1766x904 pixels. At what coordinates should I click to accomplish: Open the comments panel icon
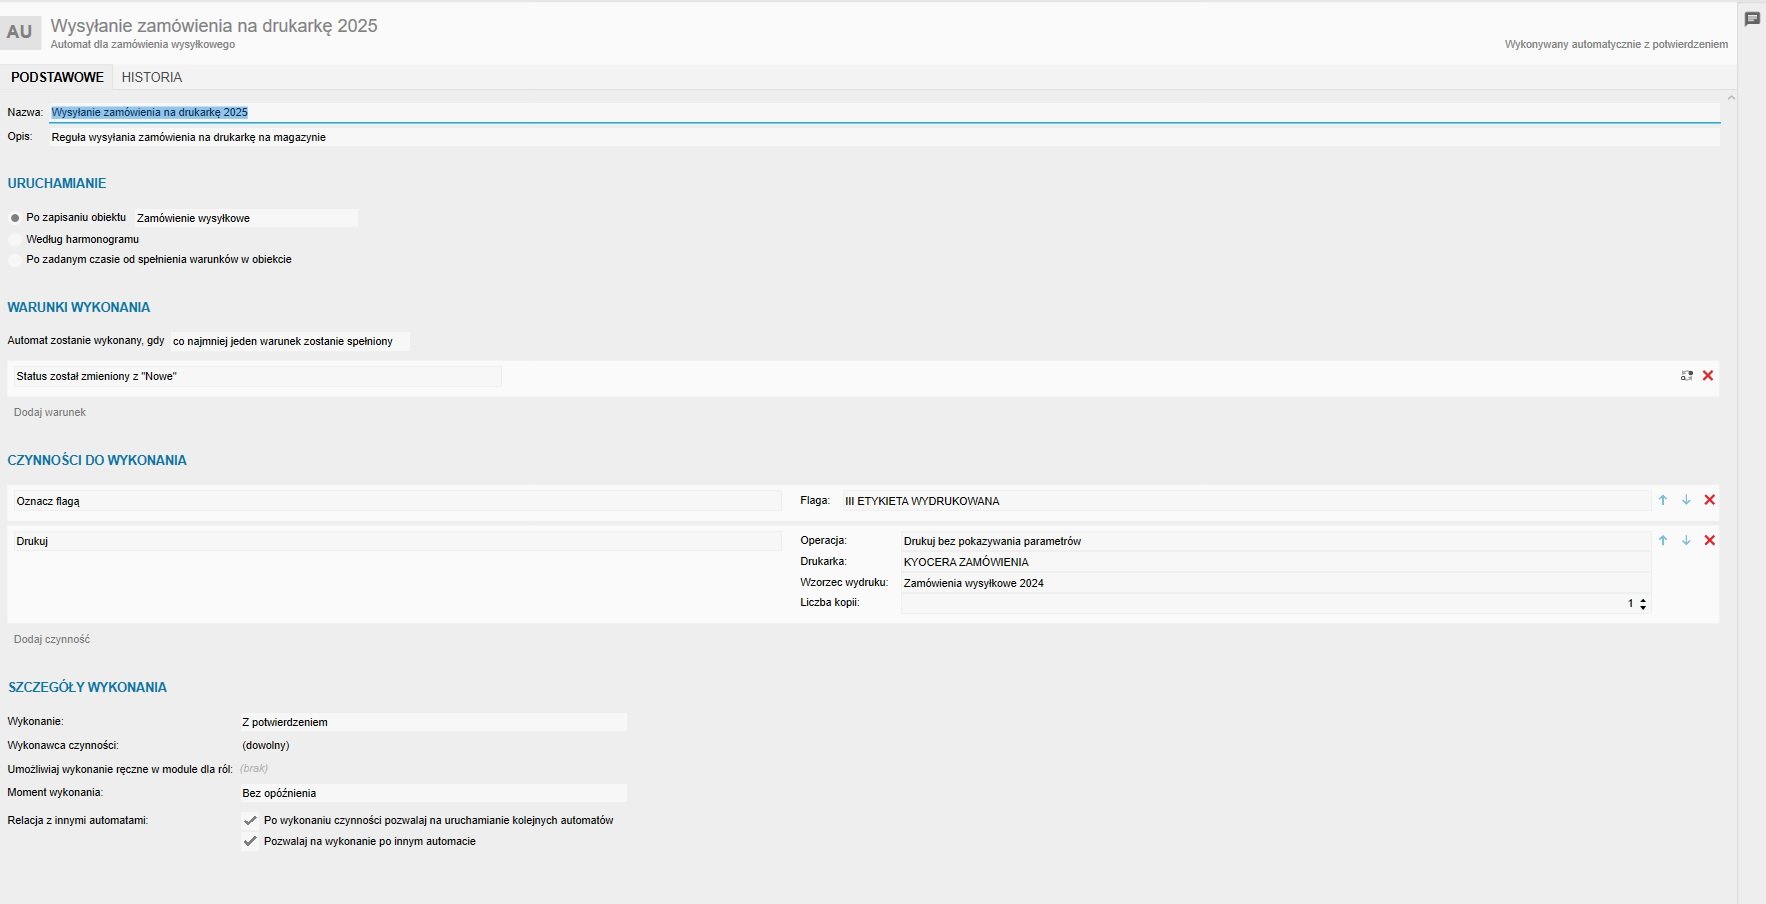pos(1752,19)
